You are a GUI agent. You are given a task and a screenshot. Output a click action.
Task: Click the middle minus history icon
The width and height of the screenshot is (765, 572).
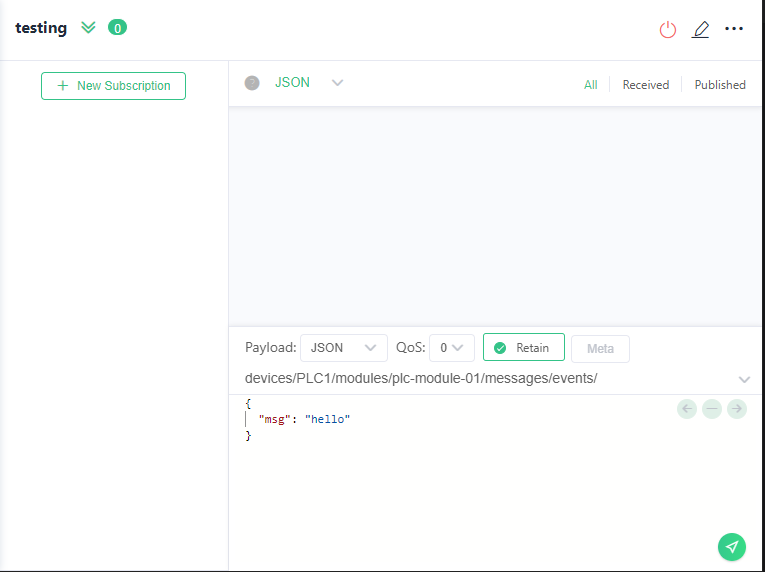point(712,408)
